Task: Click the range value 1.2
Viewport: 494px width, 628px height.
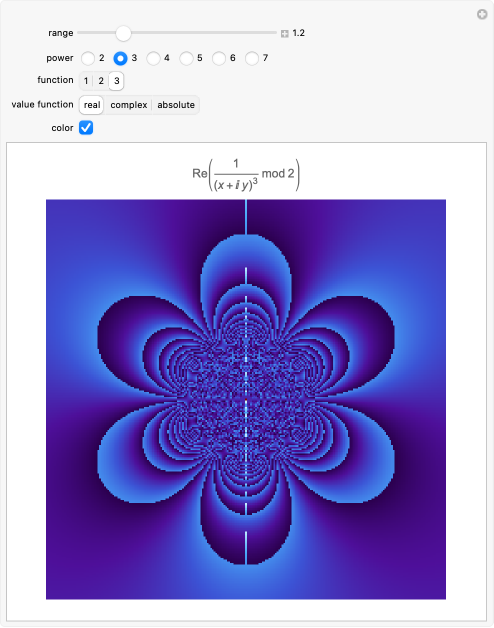Action: (x=298, y=33)
